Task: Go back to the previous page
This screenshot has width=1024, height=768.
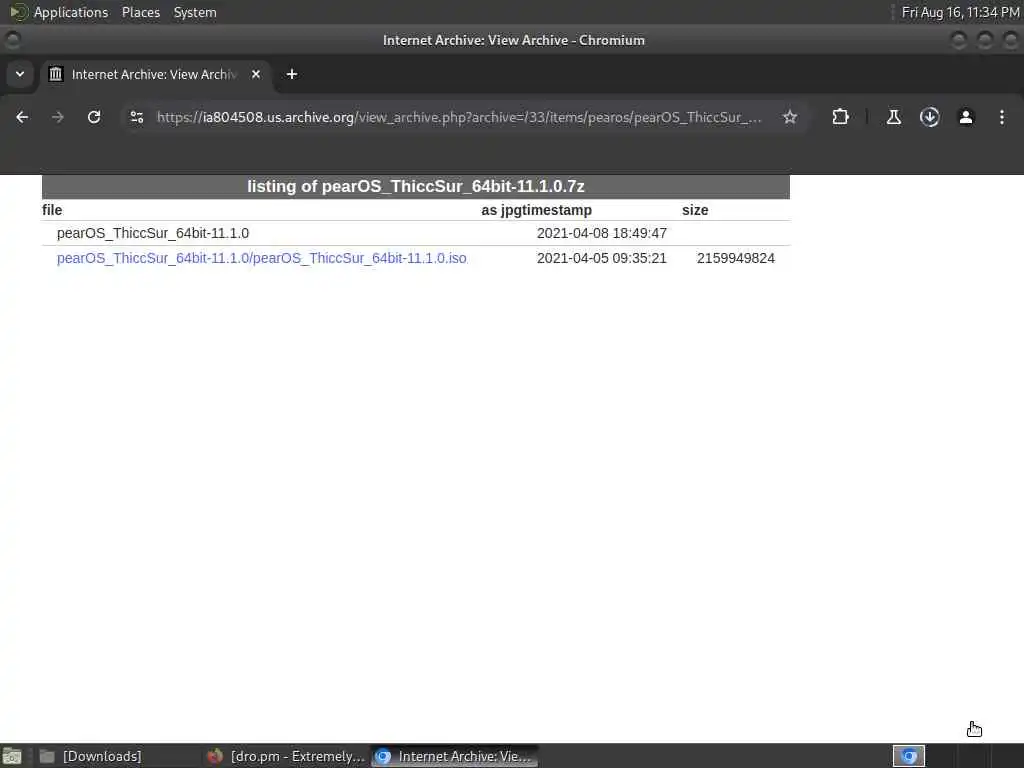Action: tap(22, 117)
